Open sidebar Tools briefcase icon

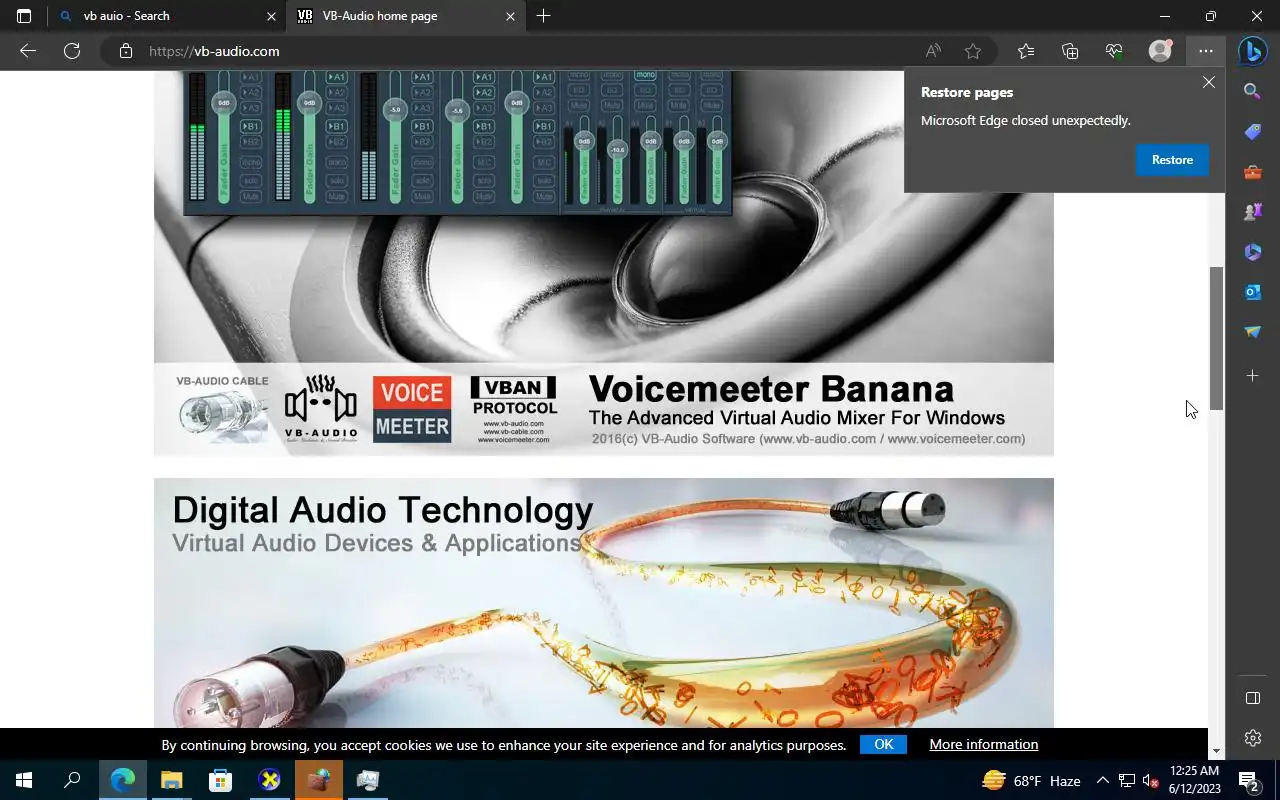pos(1253,172)
